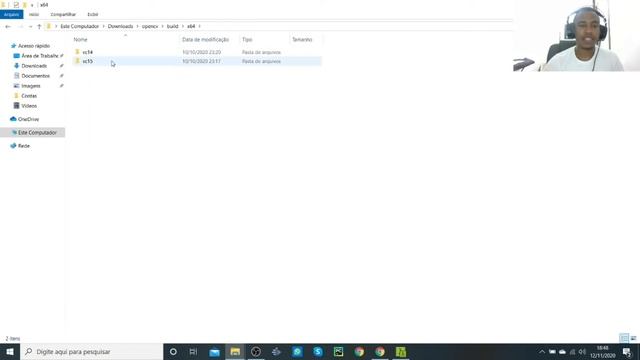Open recent locations dropdown arrow

(x=30, y=27)
